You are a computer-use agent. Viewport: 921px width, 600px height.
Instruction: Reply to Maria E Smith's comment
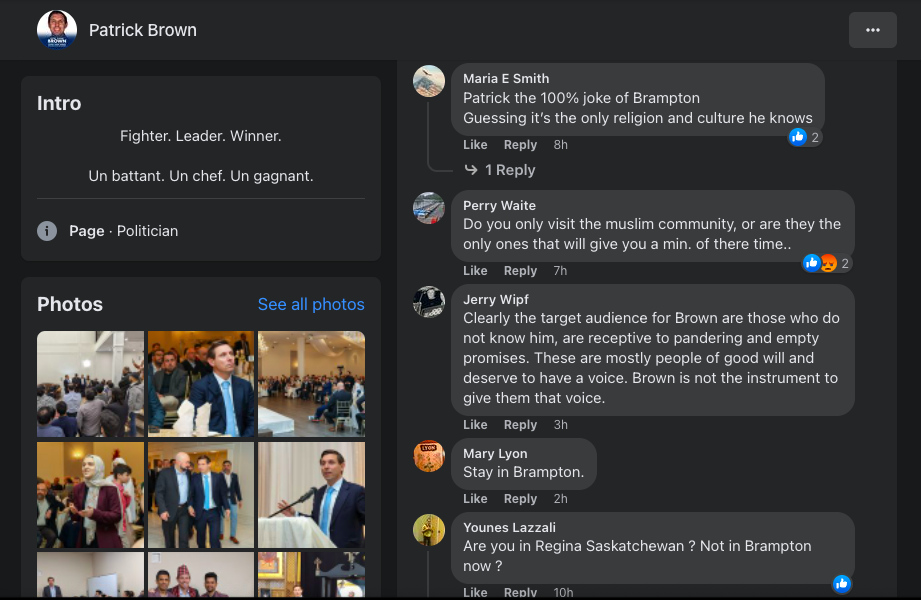pyautogui.click(x=520, y=145)
